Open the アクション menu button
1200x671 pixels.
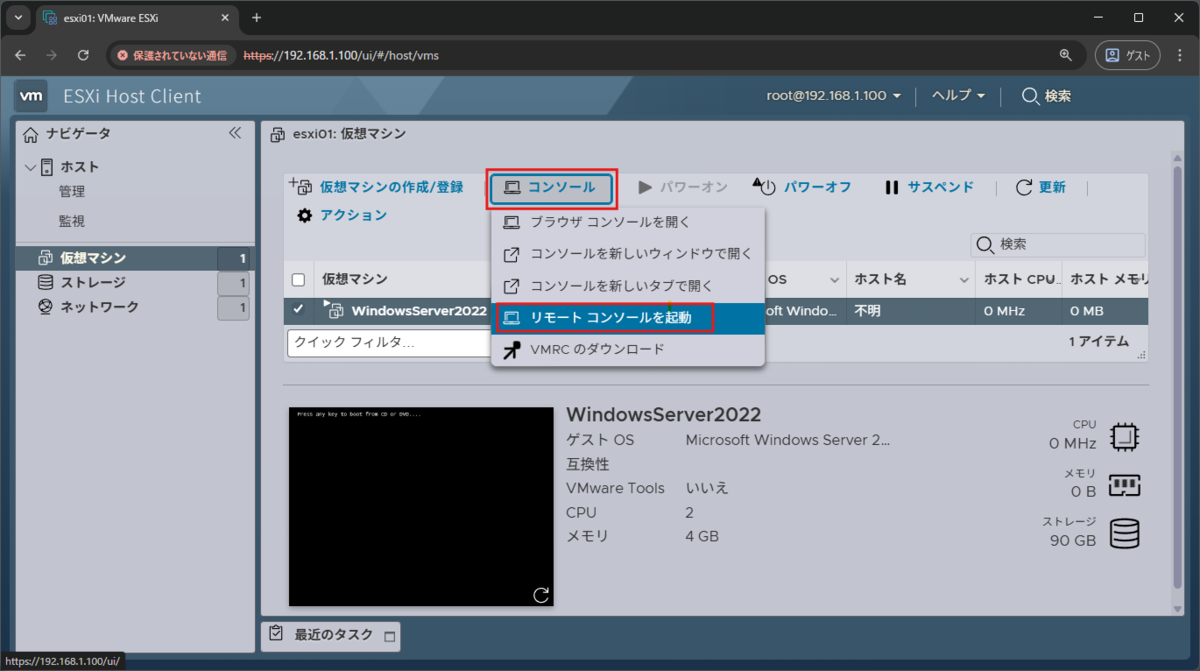[x=341, y=215]
